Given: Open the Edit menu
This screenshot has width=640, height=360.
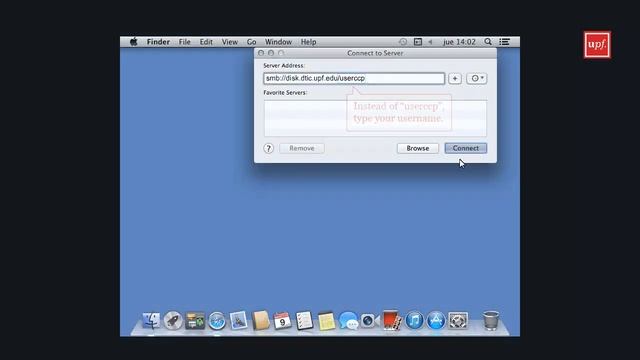Looking at the screenshot, I should pyautogui.click(x=206, y=42).
